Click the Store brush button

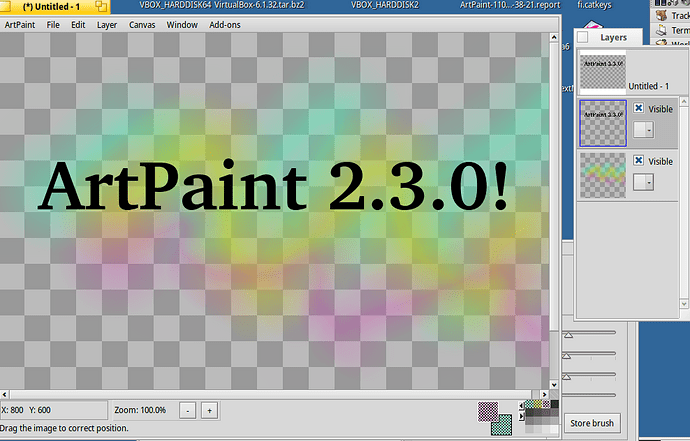[592, 423]
